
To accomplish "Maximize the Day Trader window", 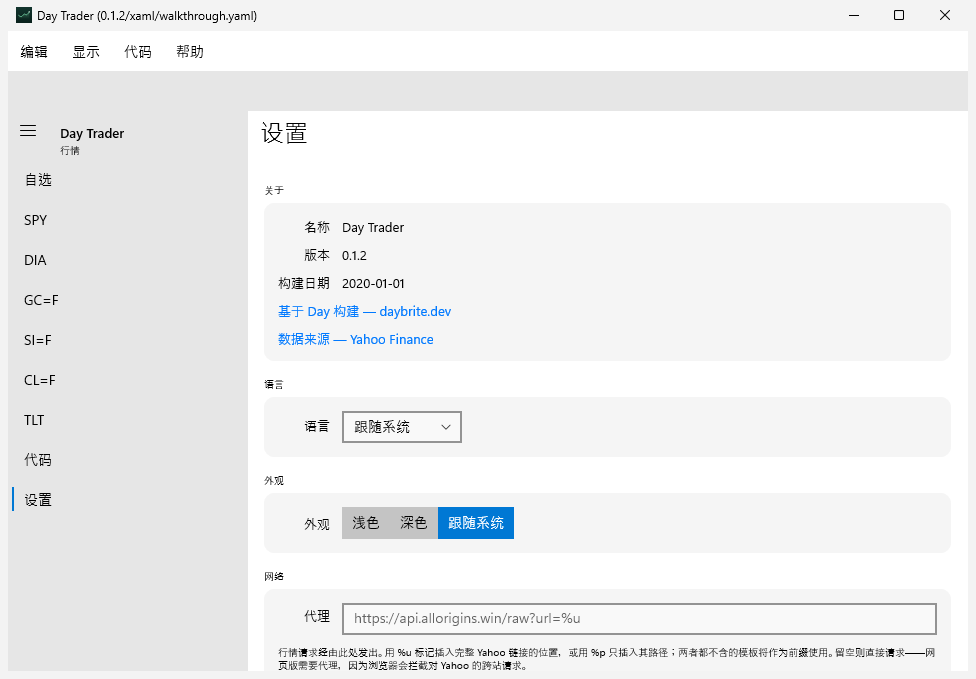I will point(899,16).
